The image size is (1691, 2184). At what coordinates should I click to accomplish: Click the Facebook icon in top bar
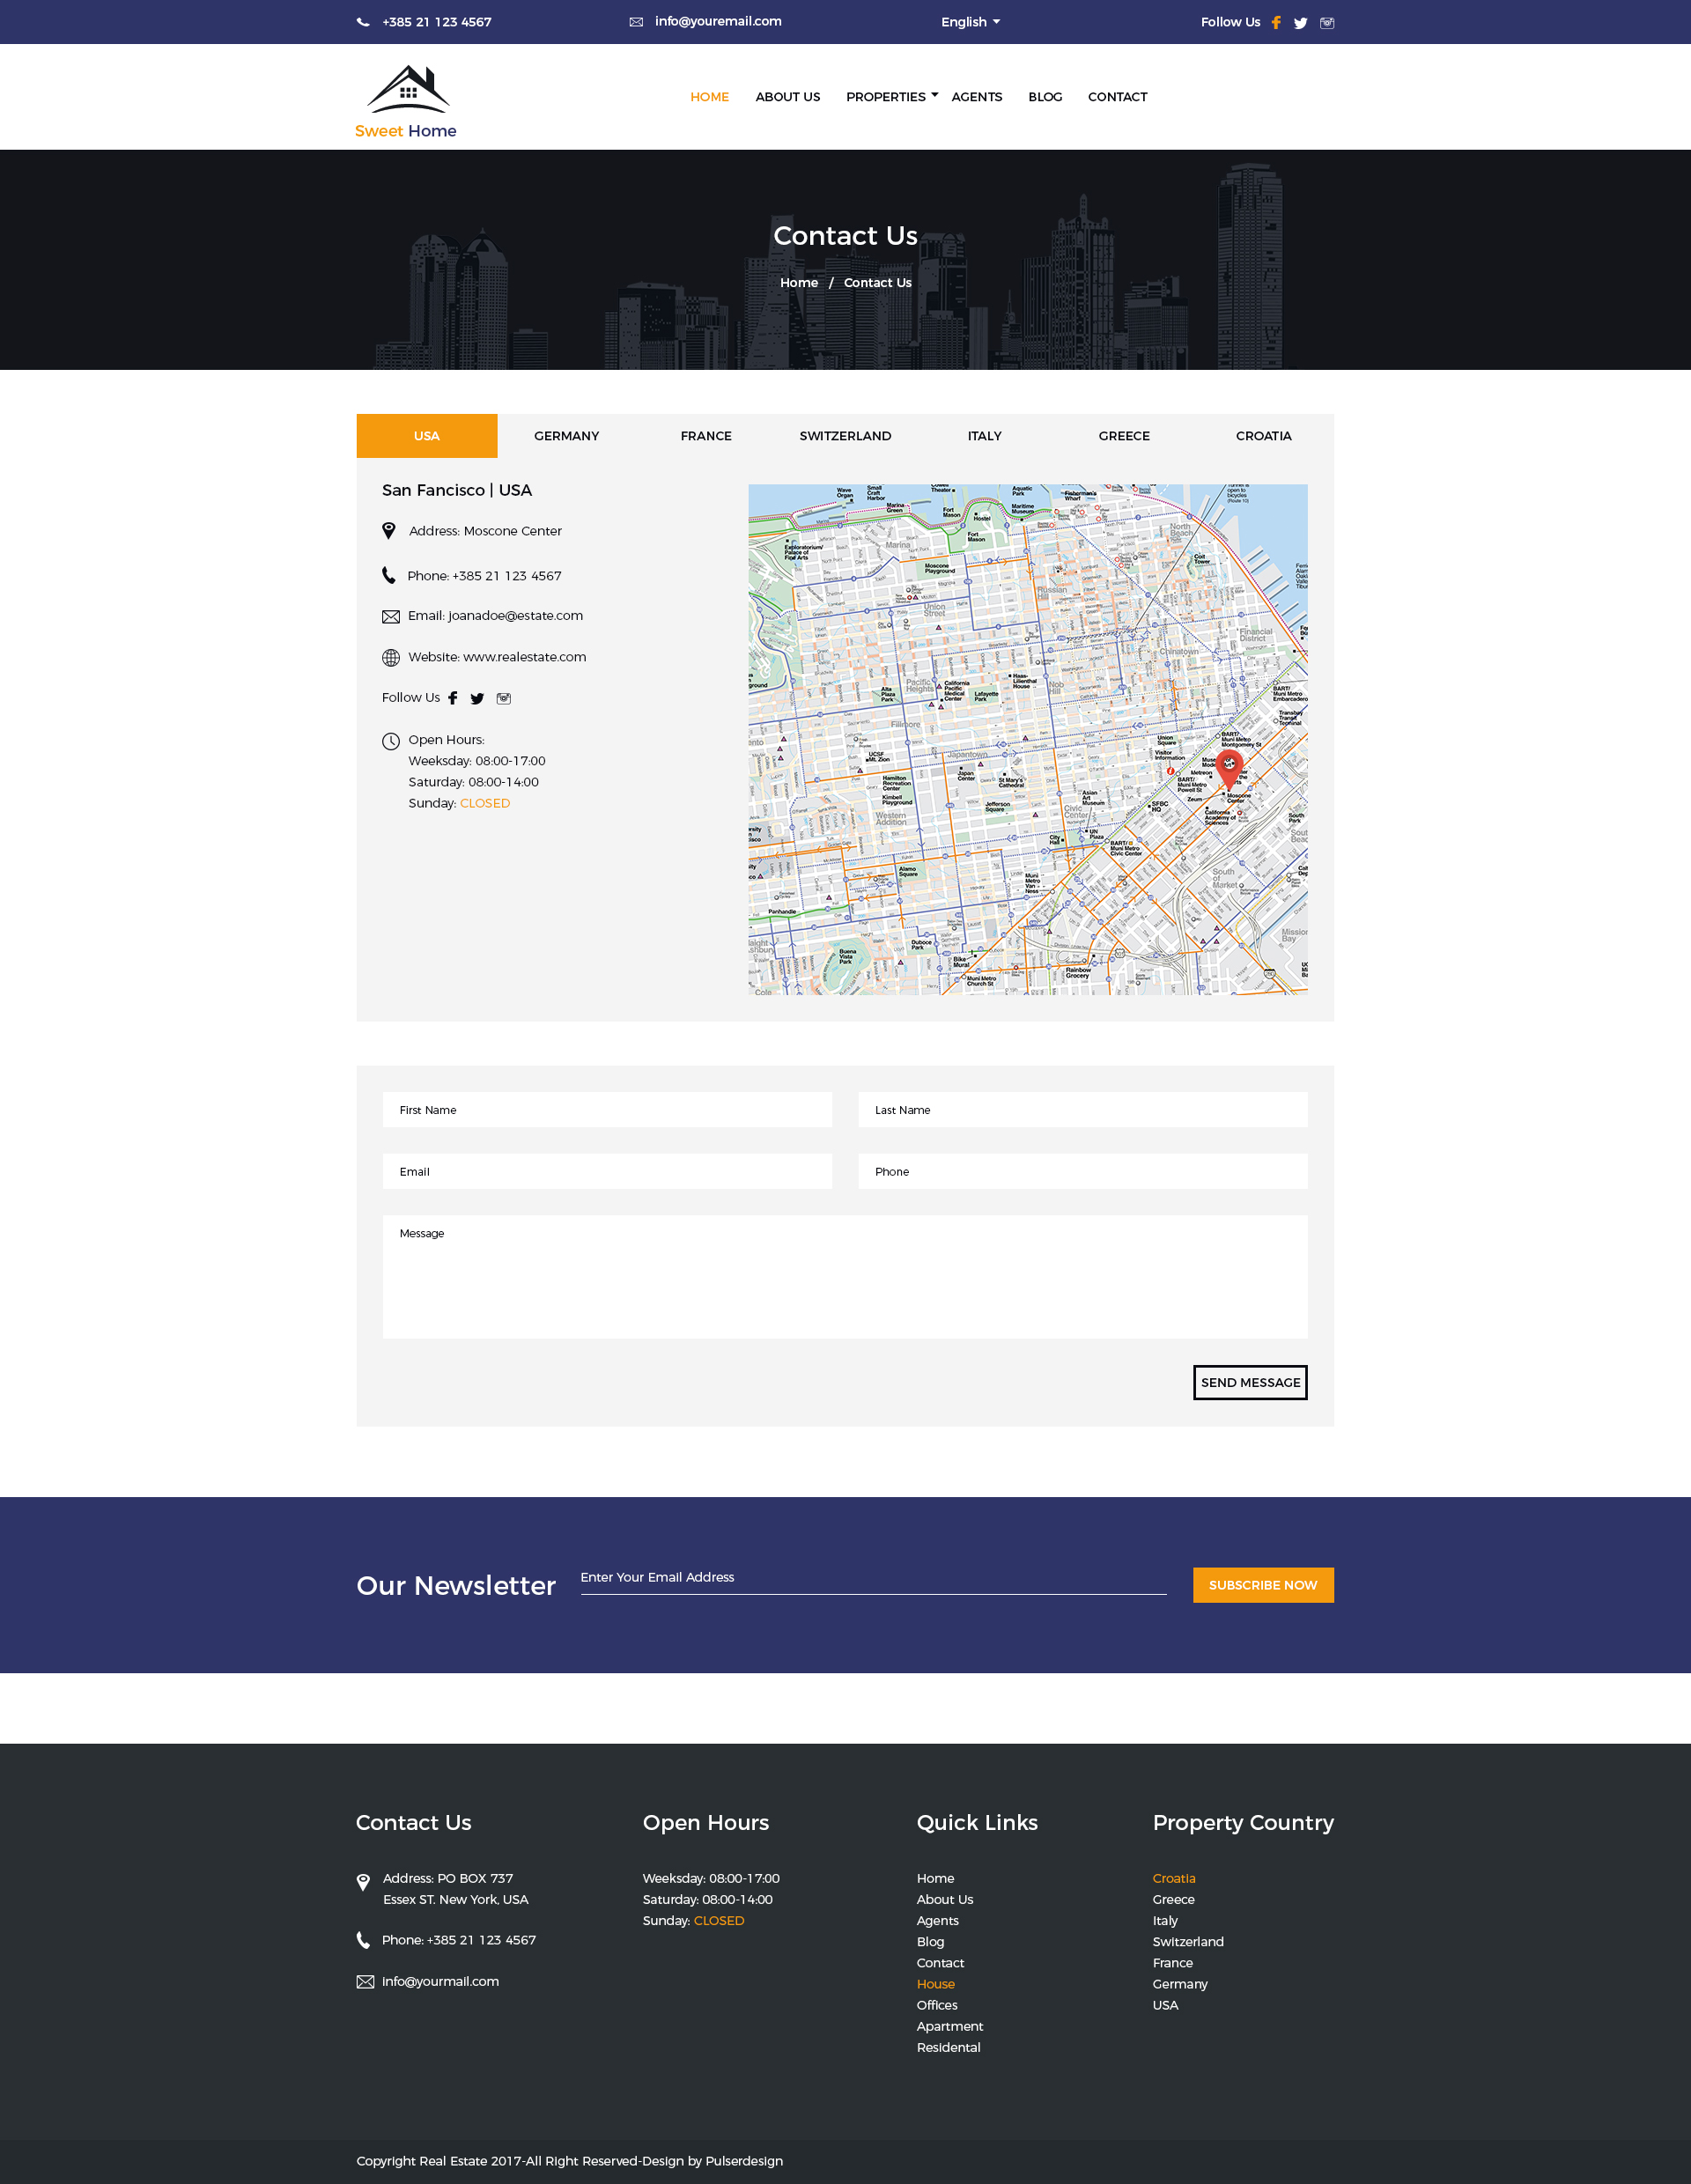tap(1276, 22)
